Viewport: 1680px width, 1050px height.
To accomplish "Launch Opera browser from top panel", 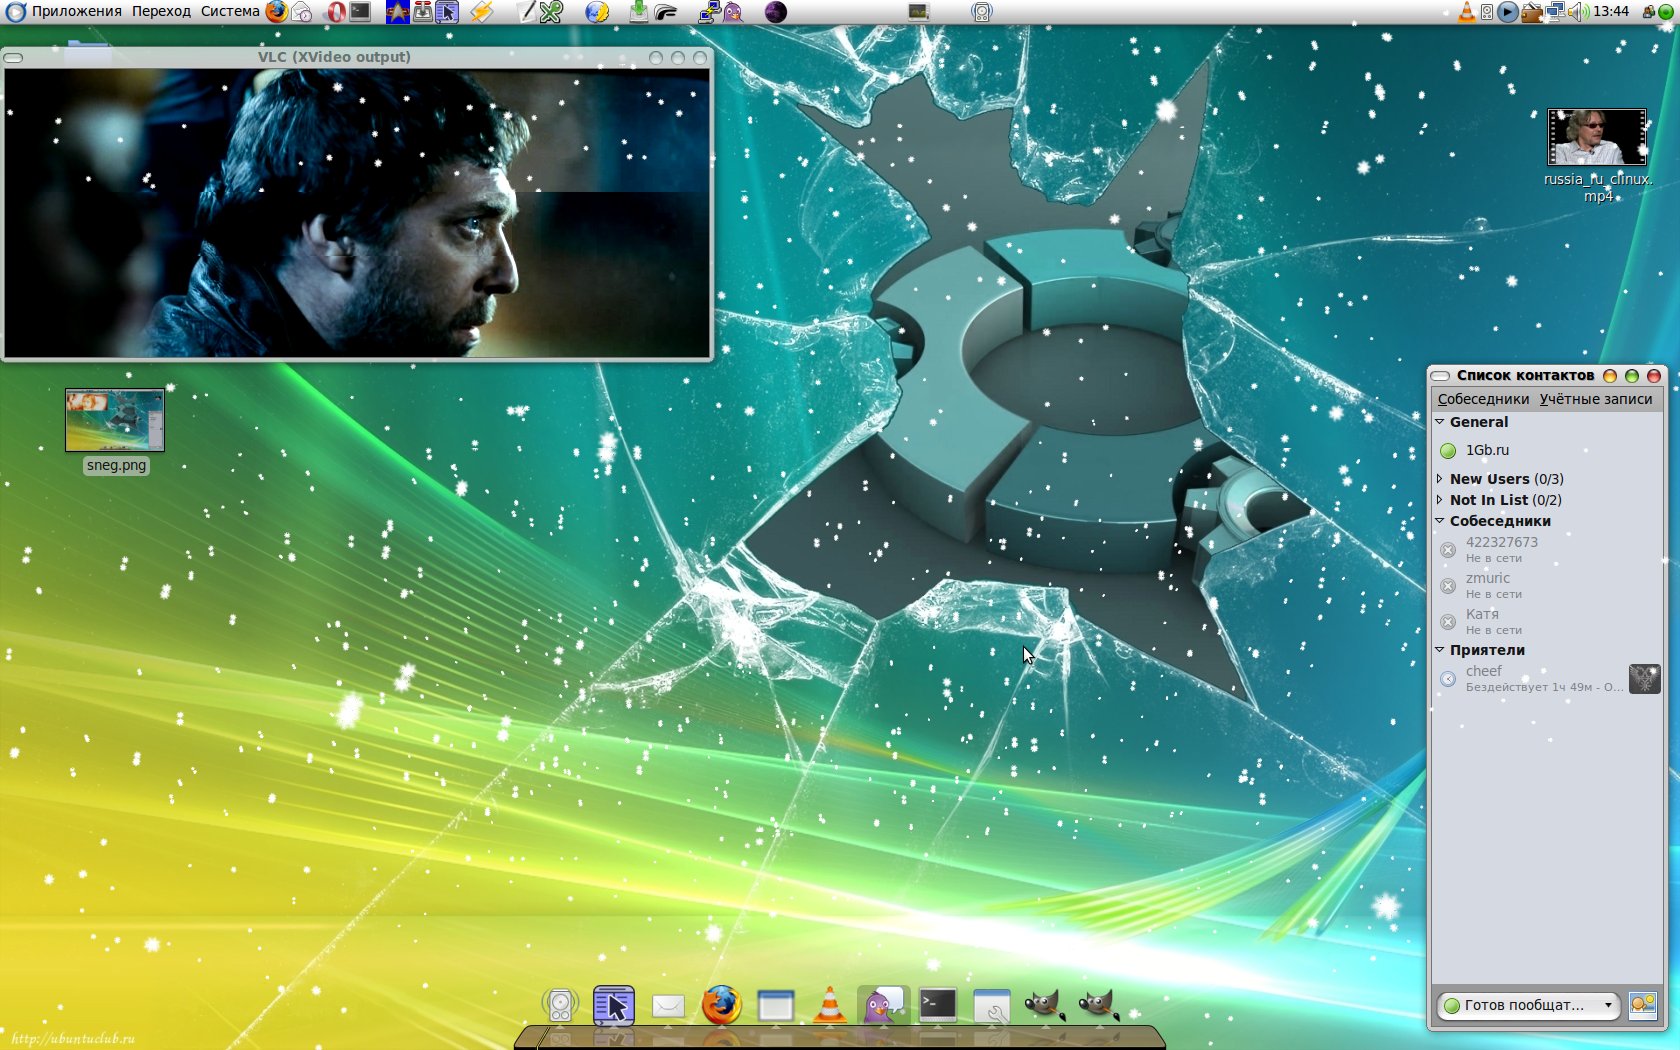I will point(337,12).
